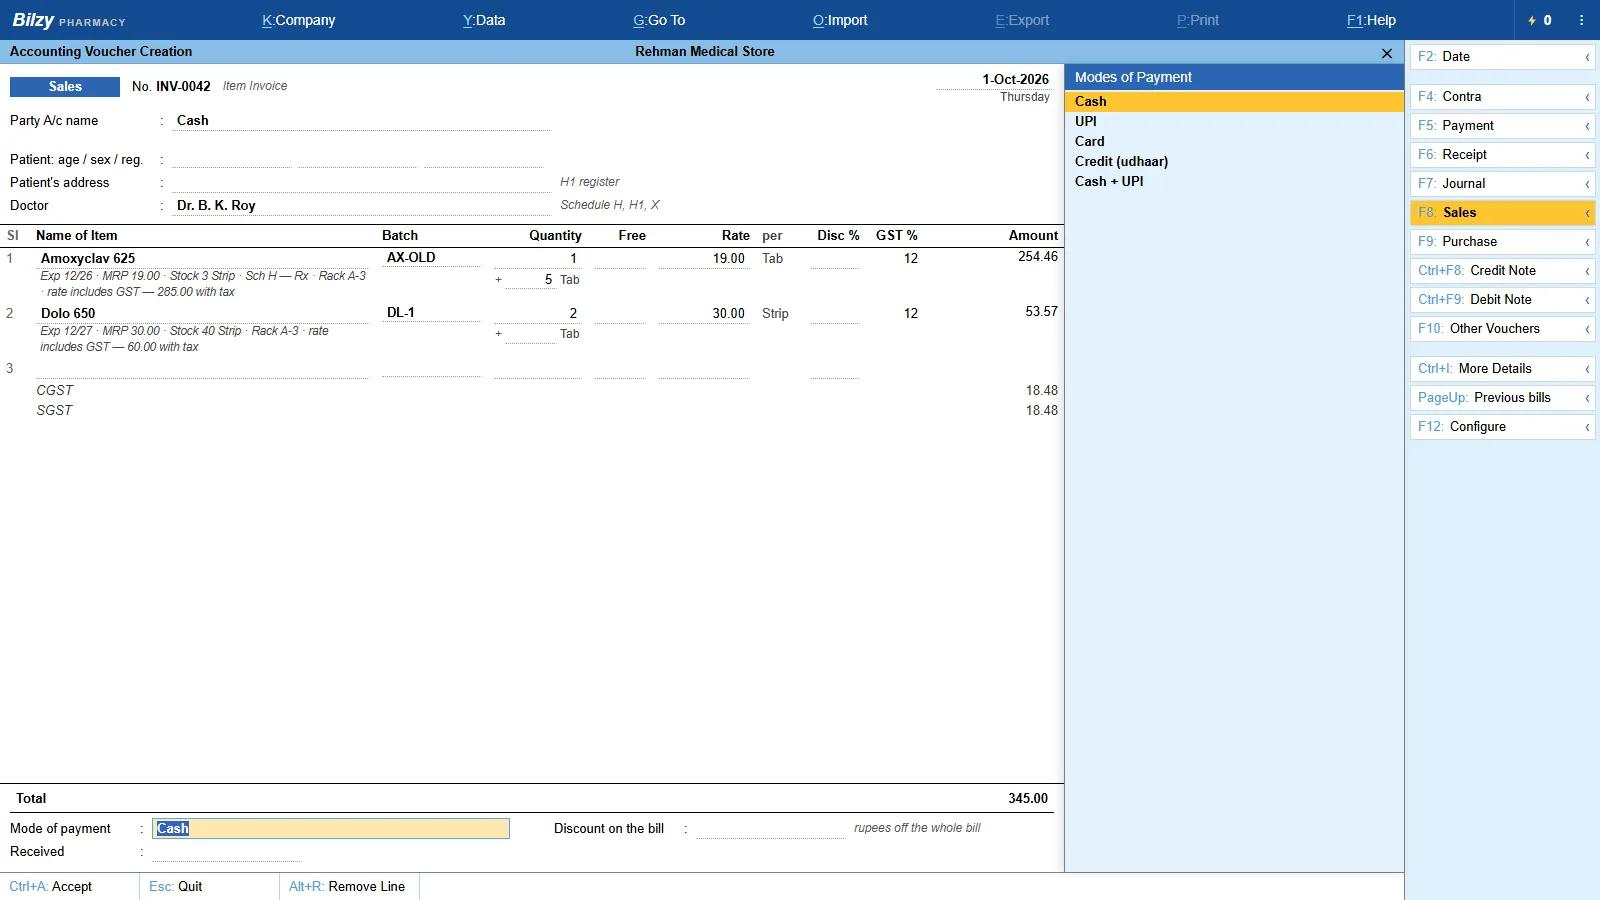Open Ctrl+I More Details
The height and width of the screenshot is (900, 1600).
click(1503, 369)
